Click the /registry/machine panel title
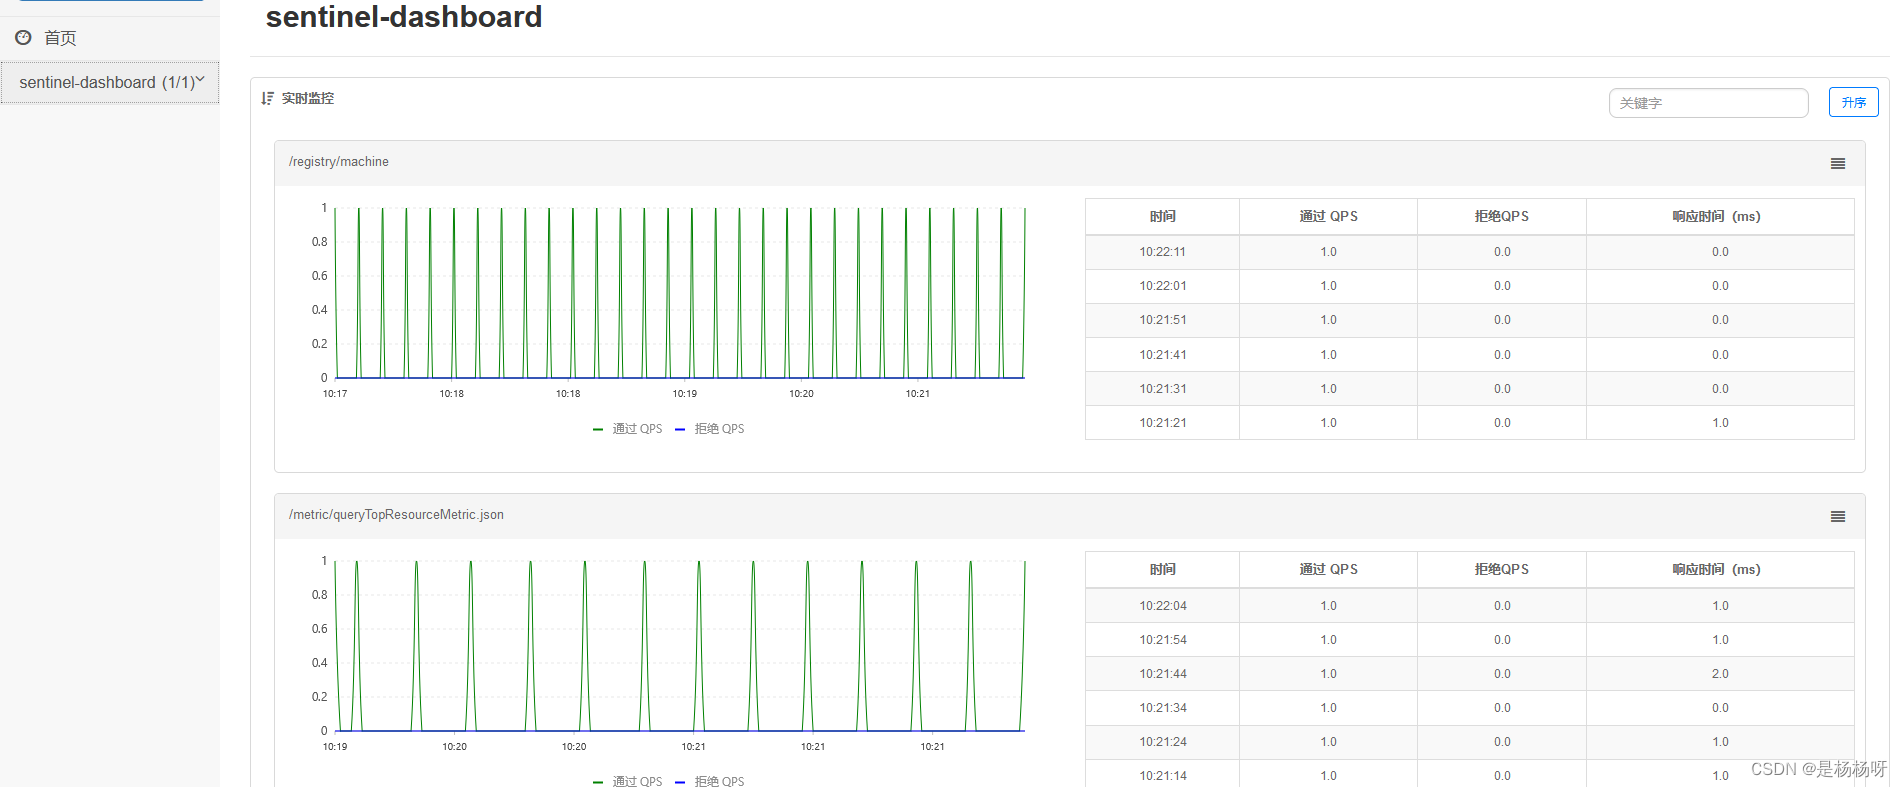 click(x=339, y=162)
